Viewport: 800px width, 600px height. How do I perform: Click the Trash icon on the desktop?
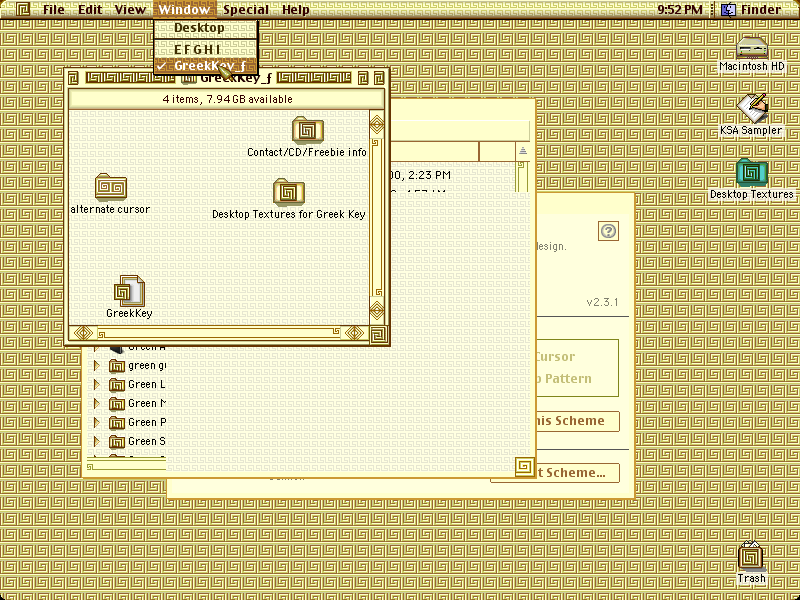pyautogui.click(x=752, y=556)
